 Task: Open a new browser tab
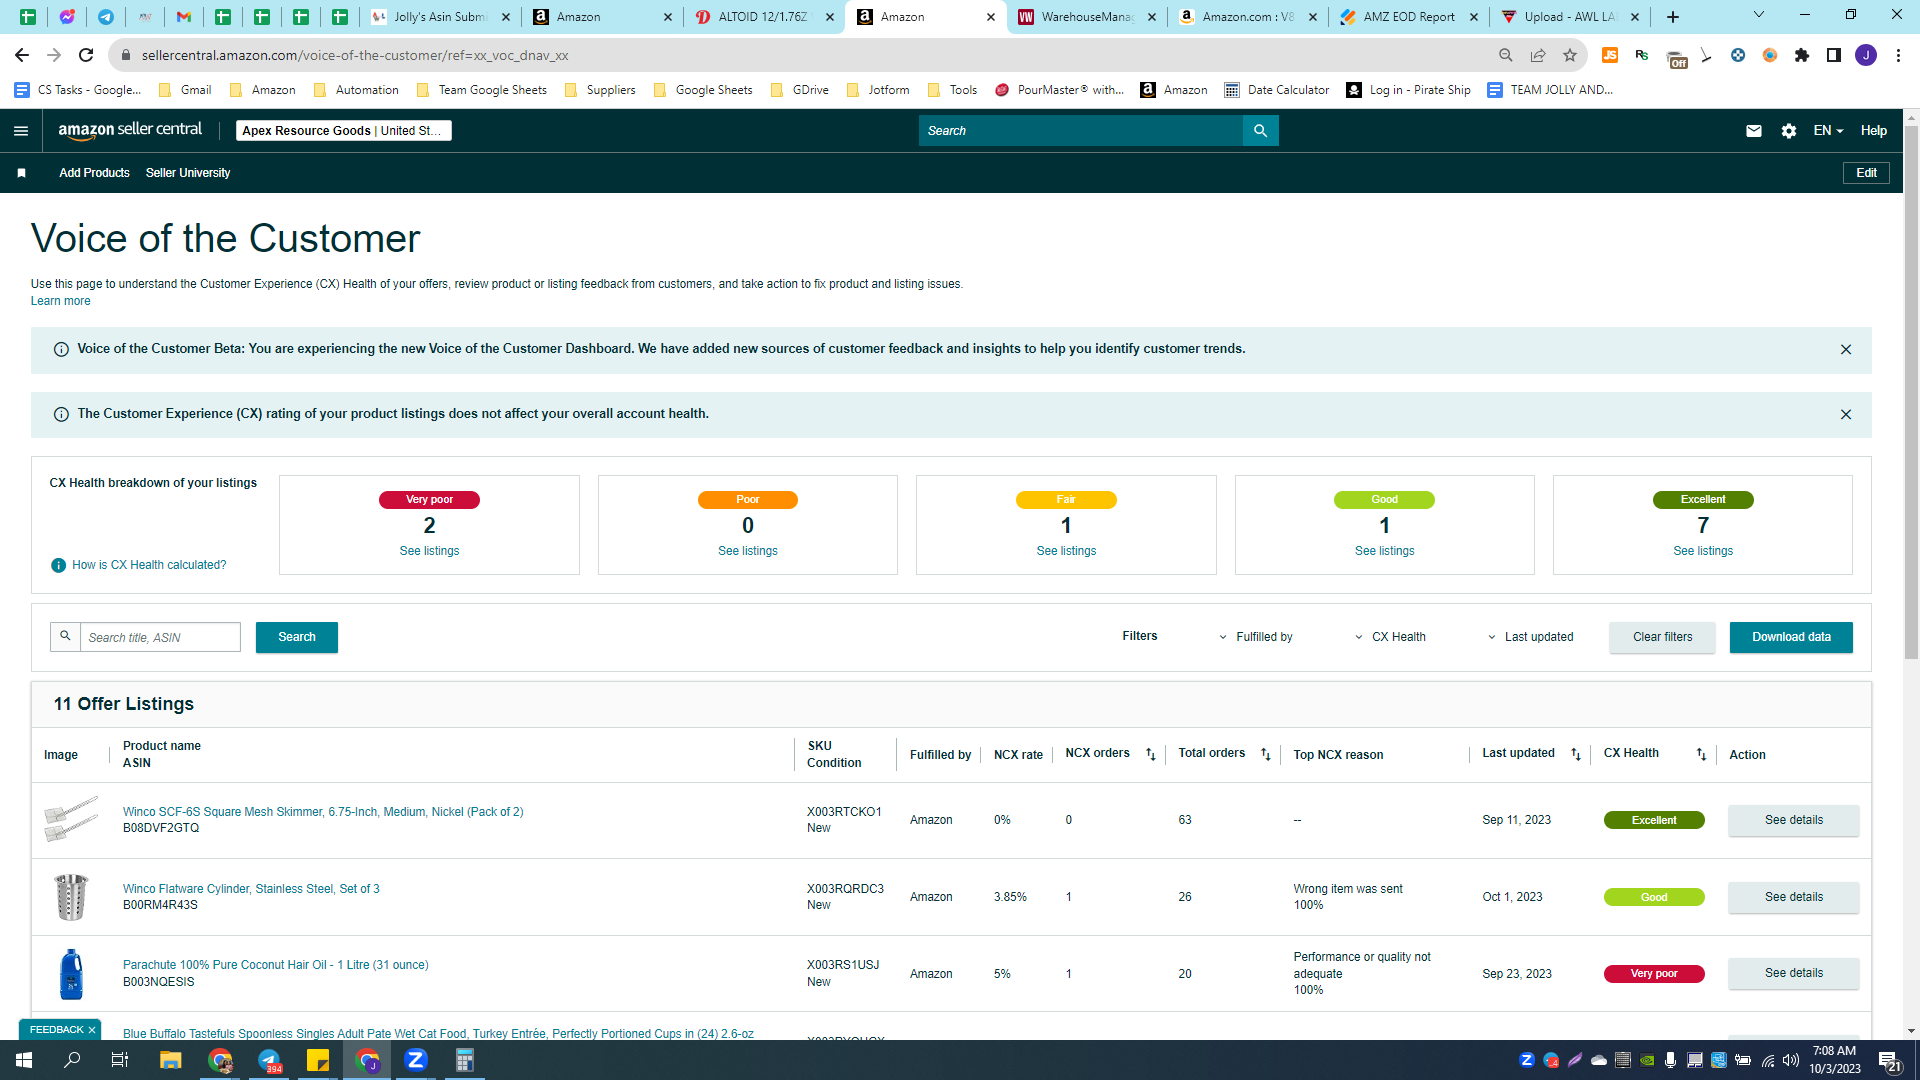pos(1673,17)
